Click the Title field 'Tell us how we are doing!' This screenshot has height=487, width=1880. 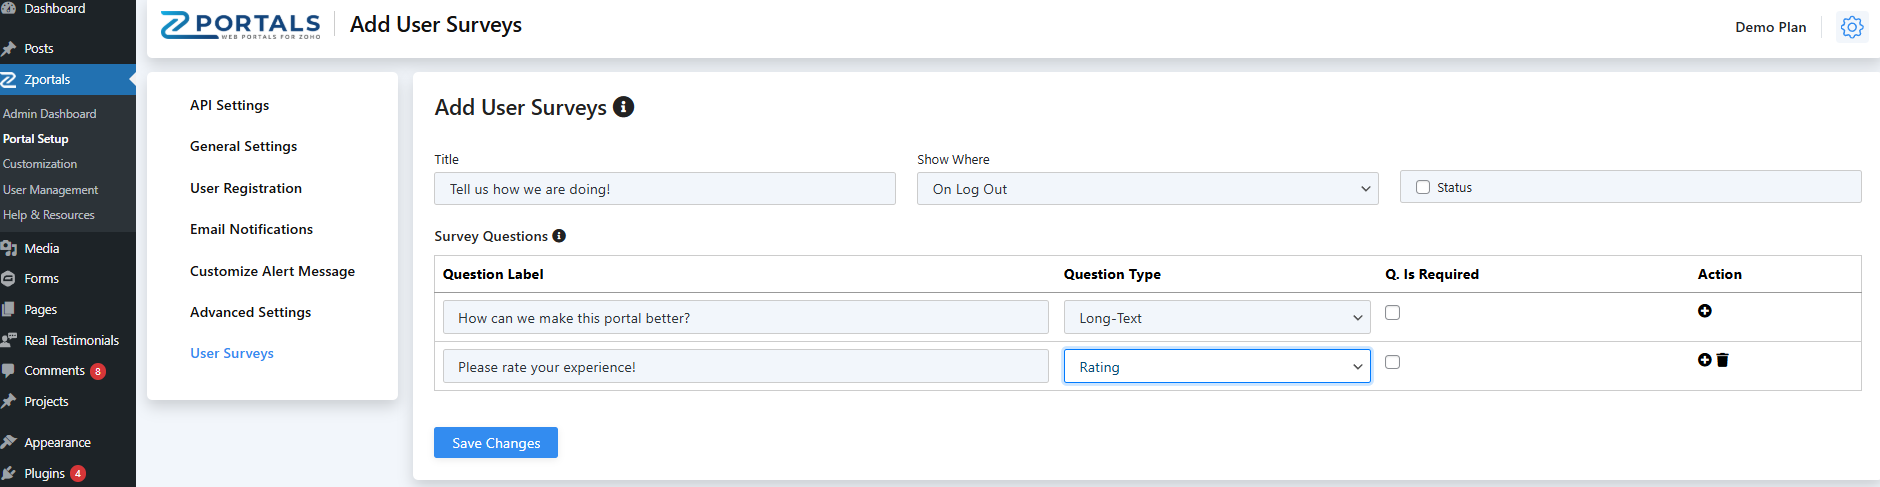pos(665,189)
